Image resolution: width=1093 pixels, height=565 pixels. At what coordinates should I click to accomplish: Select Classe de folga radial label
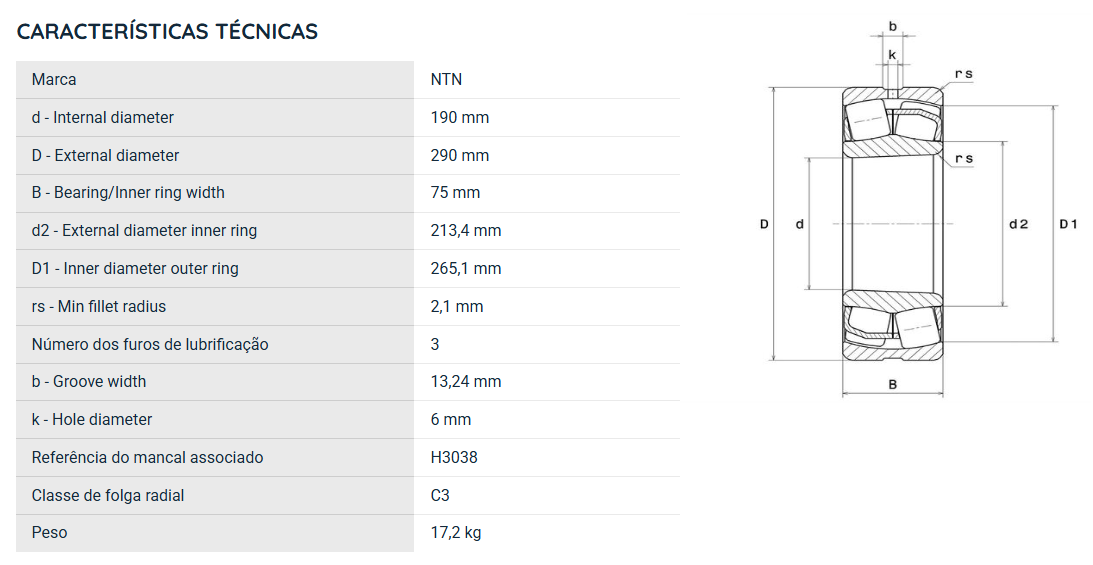pyautogui.click(x=108, y=495)
